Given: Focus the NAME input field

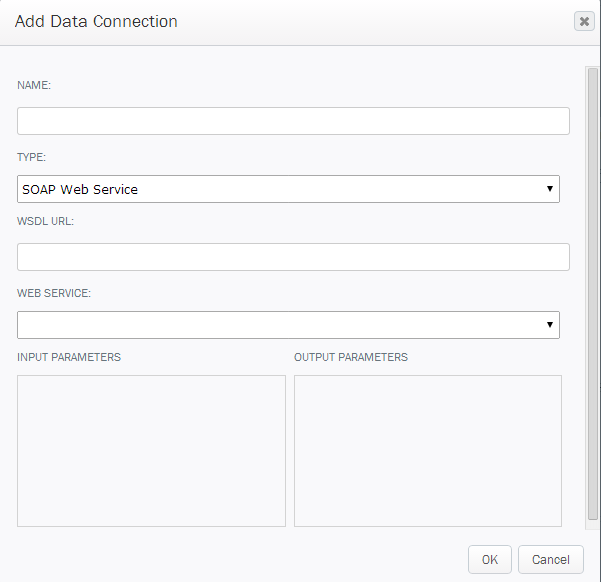Looking at the screenshot, I should (293, 121).
